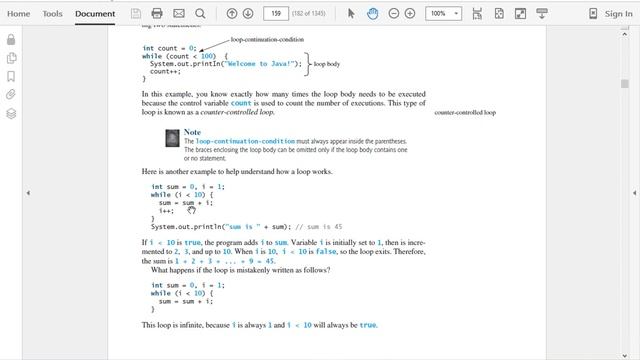Send file by email envelope icon
The height and width of the screenshot is (360, 640).
pyautogui.click(x=179, y=13)
